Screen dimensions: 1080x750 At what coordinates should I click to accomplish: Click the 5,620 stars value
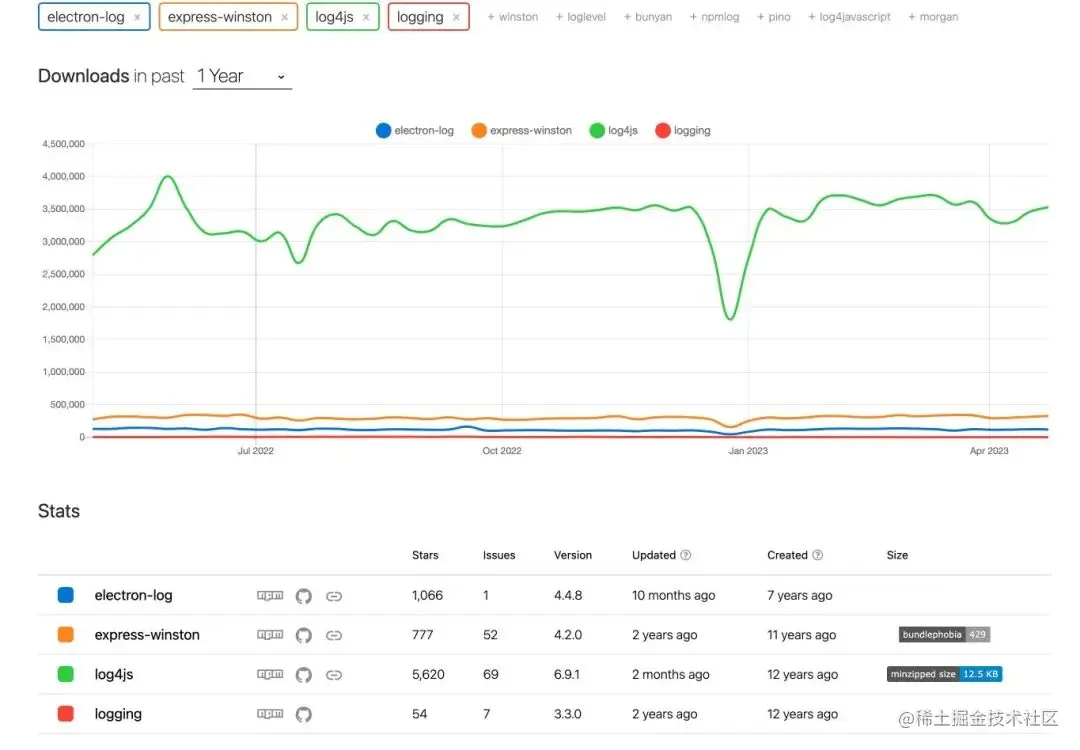pyautogui.click(x=428, y=674)
